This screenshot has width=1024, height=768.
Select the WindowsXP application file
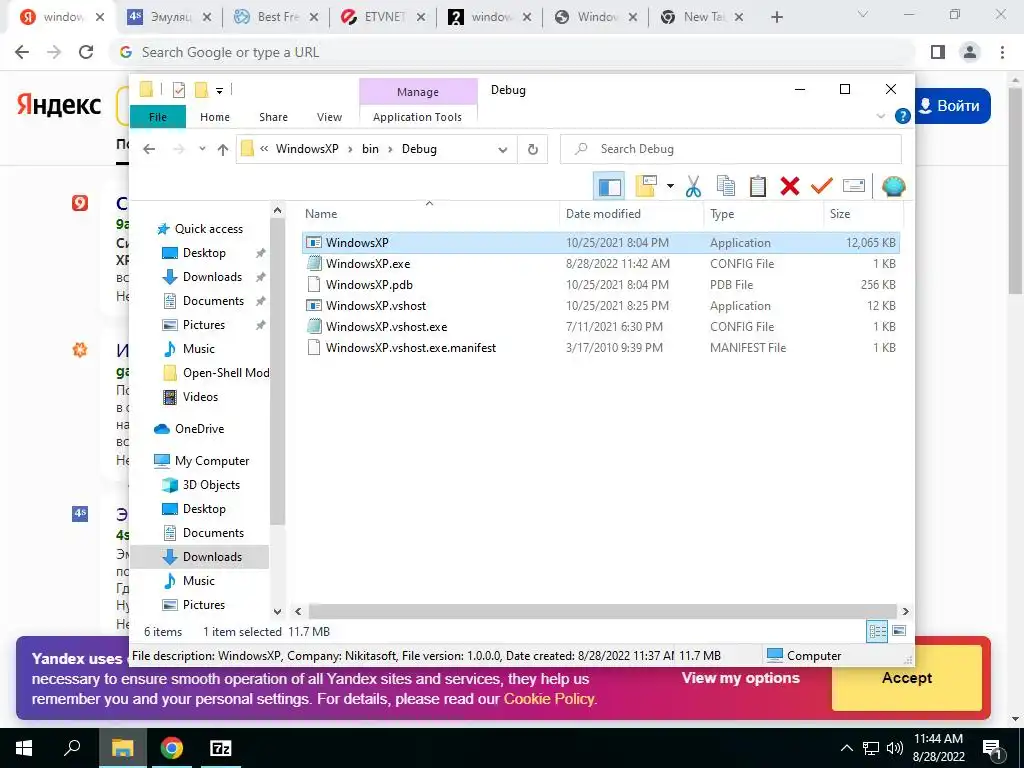coord(601,242)
